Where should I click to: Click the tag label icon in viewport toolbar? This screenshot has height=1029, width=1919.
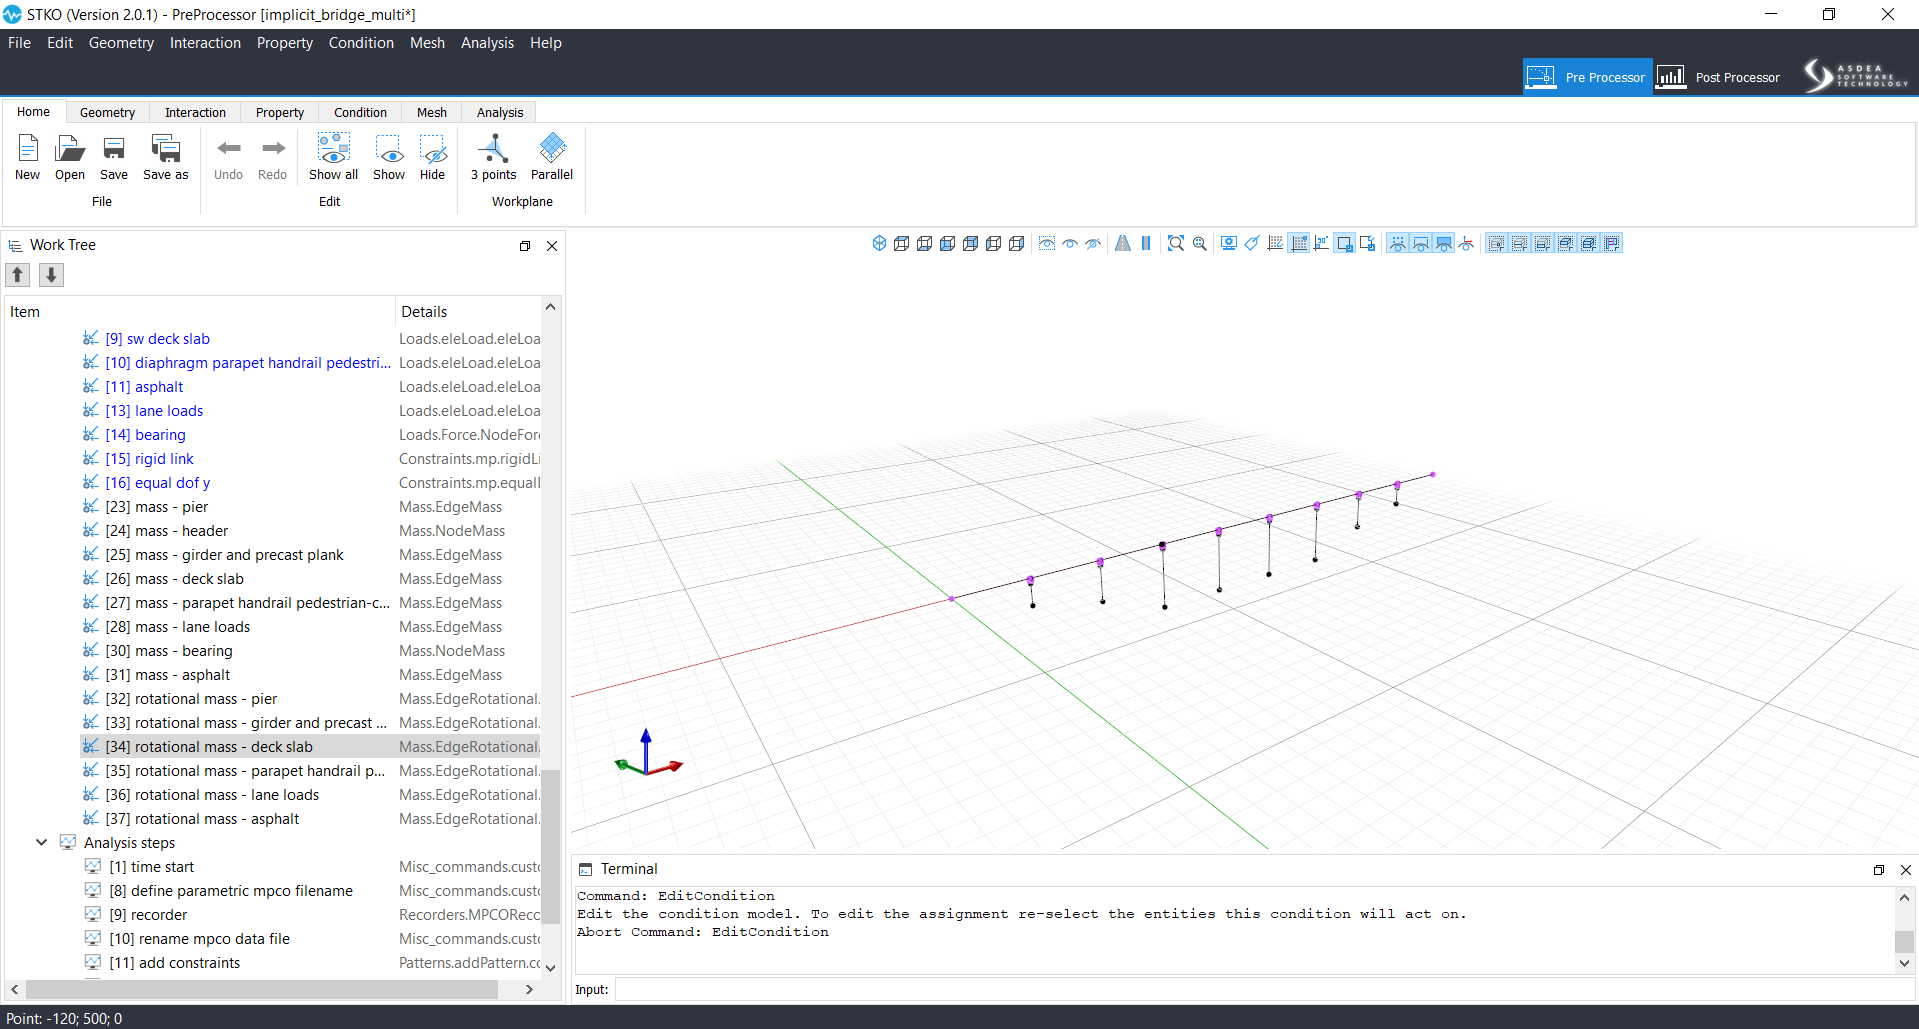(x=1252, y=243)
